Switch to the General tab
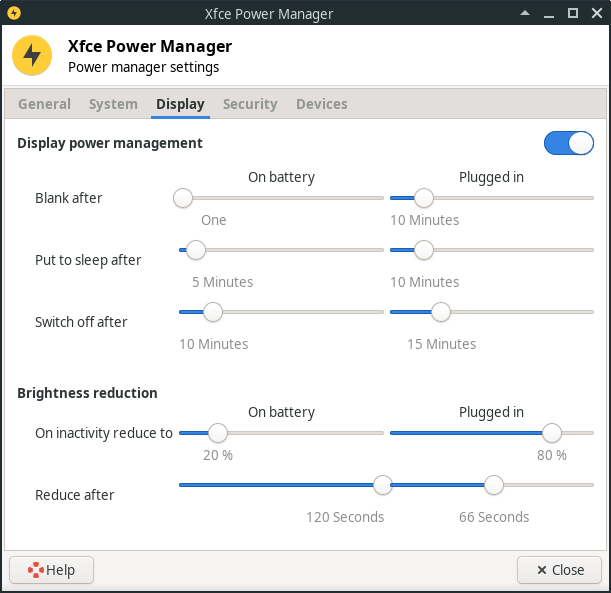This screenshot has height=593, width=611. (44, 104)
